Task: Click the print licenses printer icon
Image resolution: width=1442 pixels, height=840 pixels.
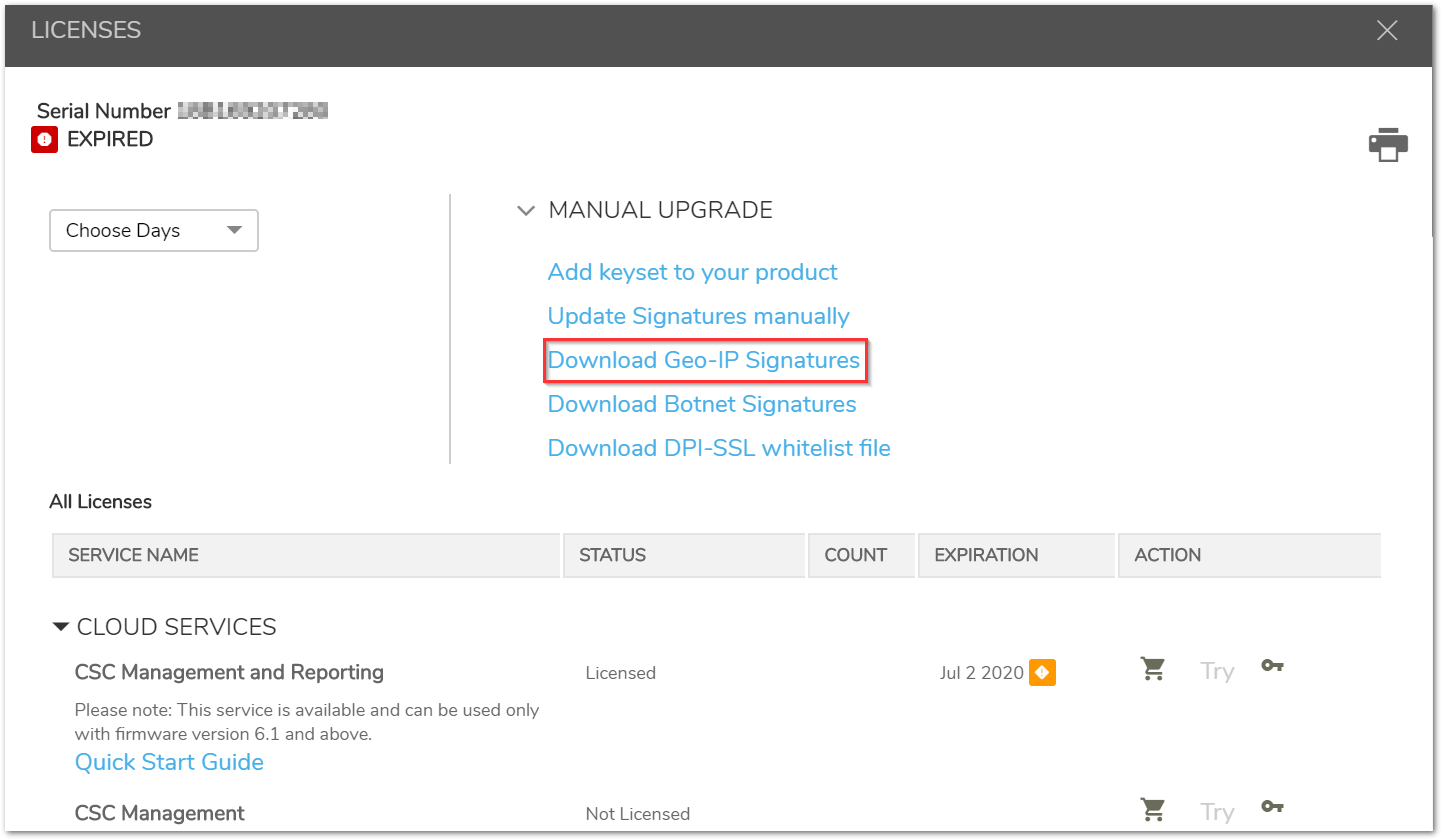Action: click(x=1388, y=145)
